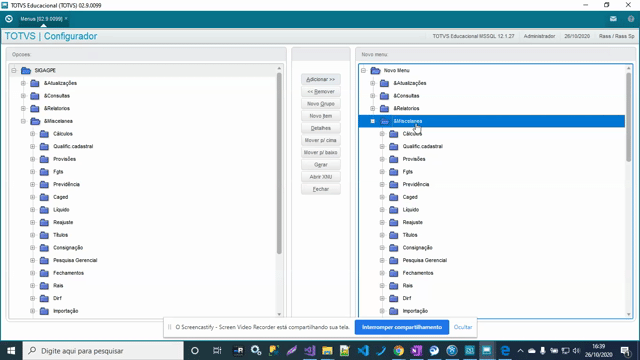Click the Gerar button

pos(321,165)
